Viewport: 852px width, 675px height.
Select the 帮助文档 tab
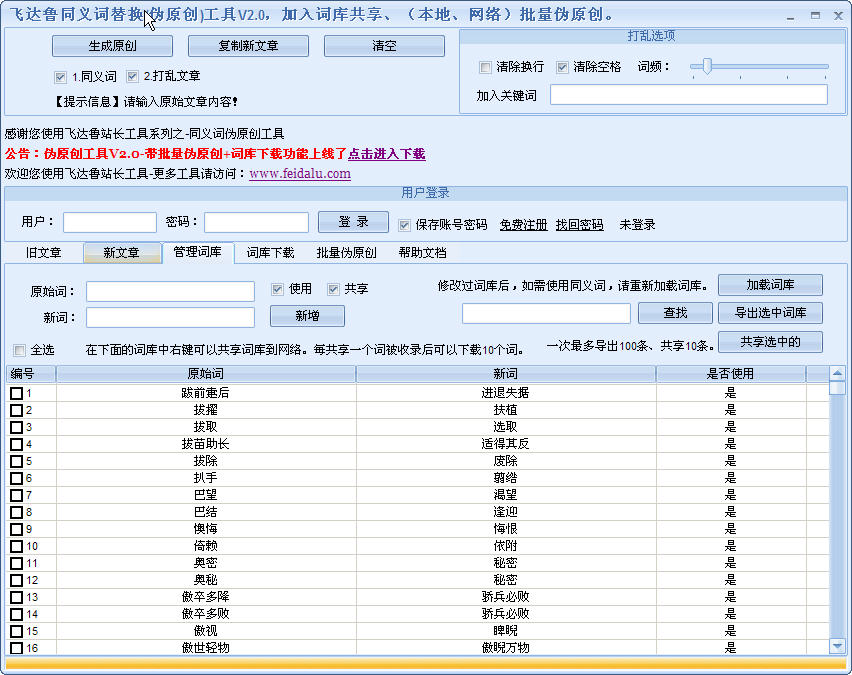coord(422,253)
